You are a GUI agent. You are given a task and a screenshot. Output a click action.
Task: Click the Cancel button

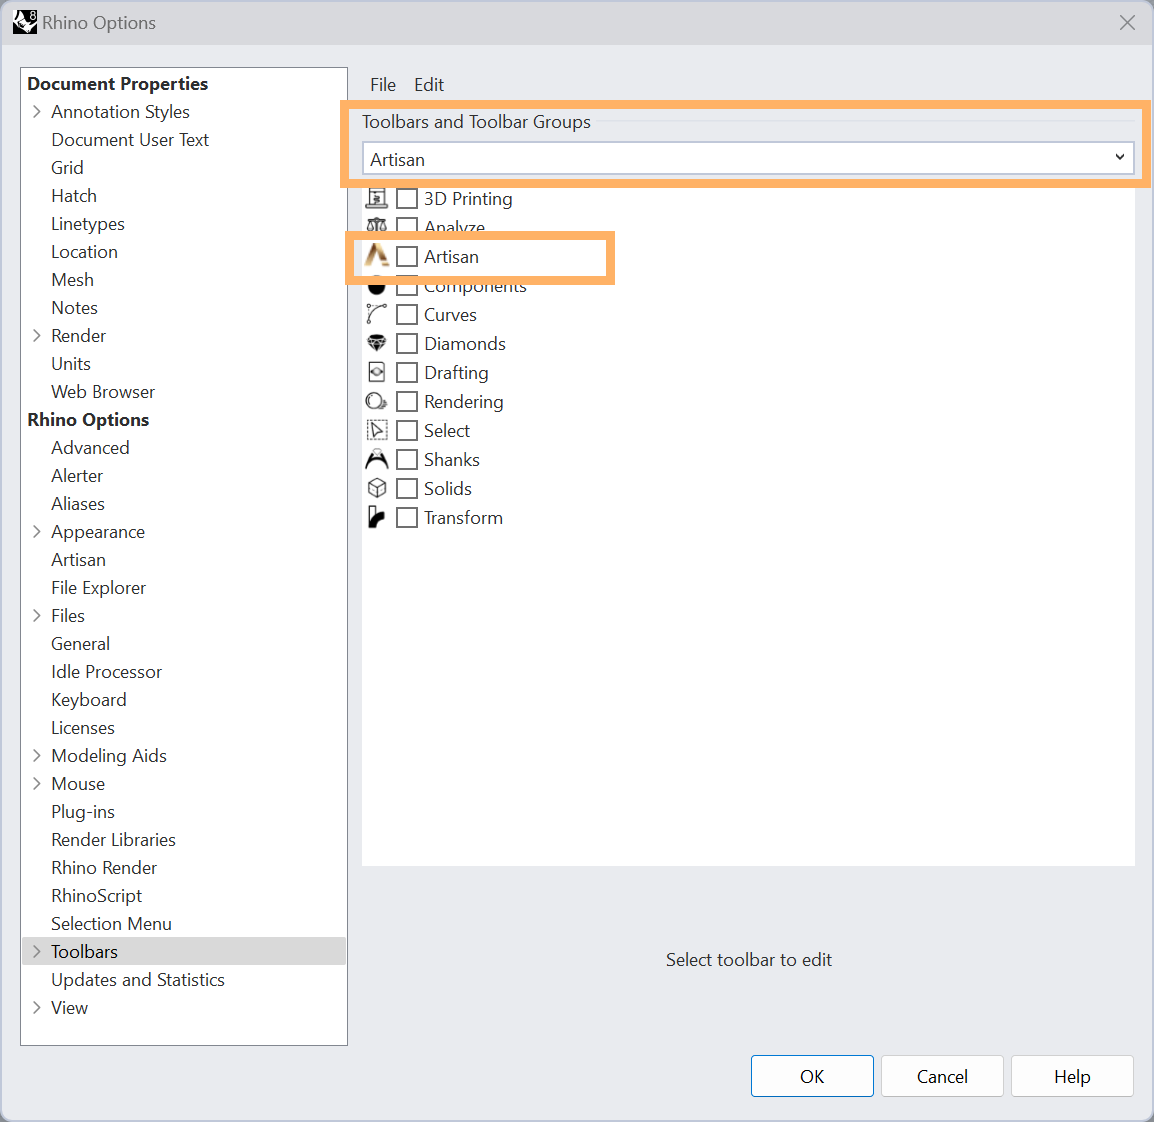pos(942,1076)
